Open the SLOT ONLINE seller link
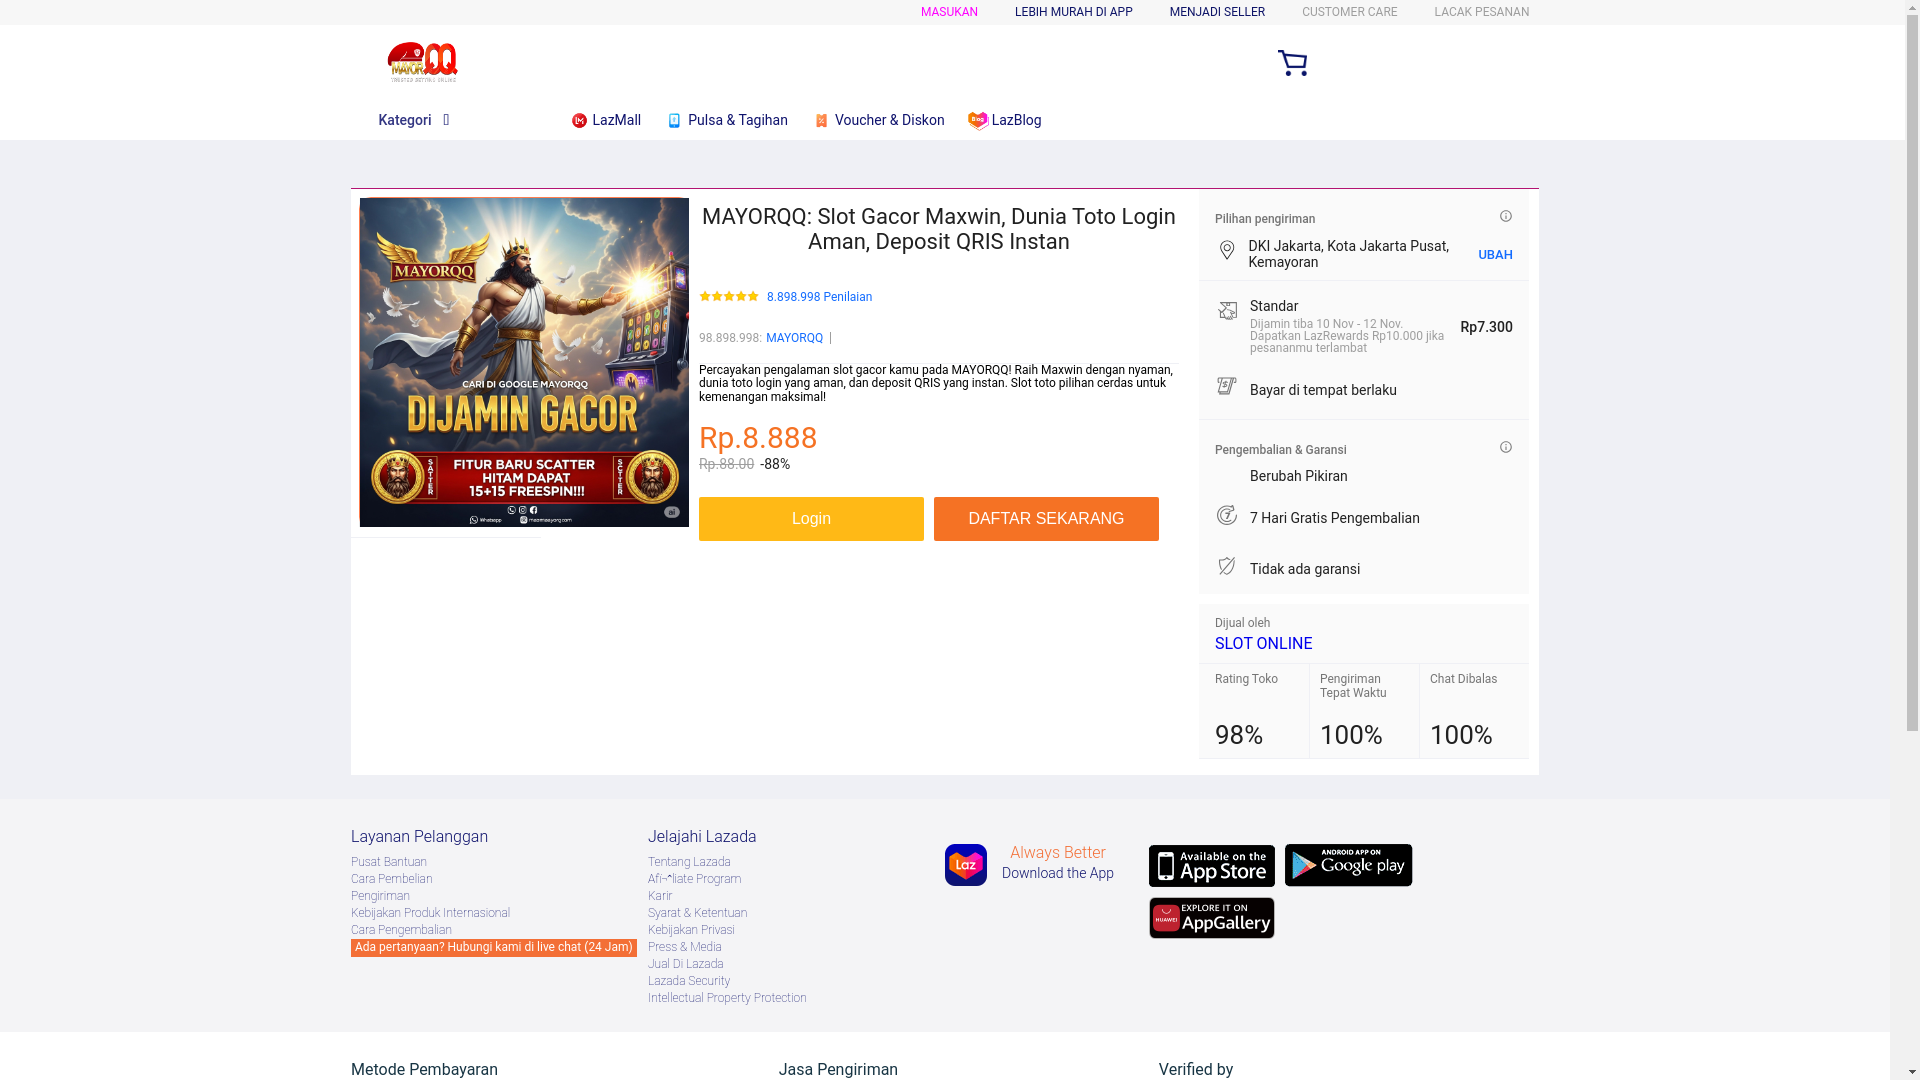The image size is (1920, 1080). [1263, 644]
